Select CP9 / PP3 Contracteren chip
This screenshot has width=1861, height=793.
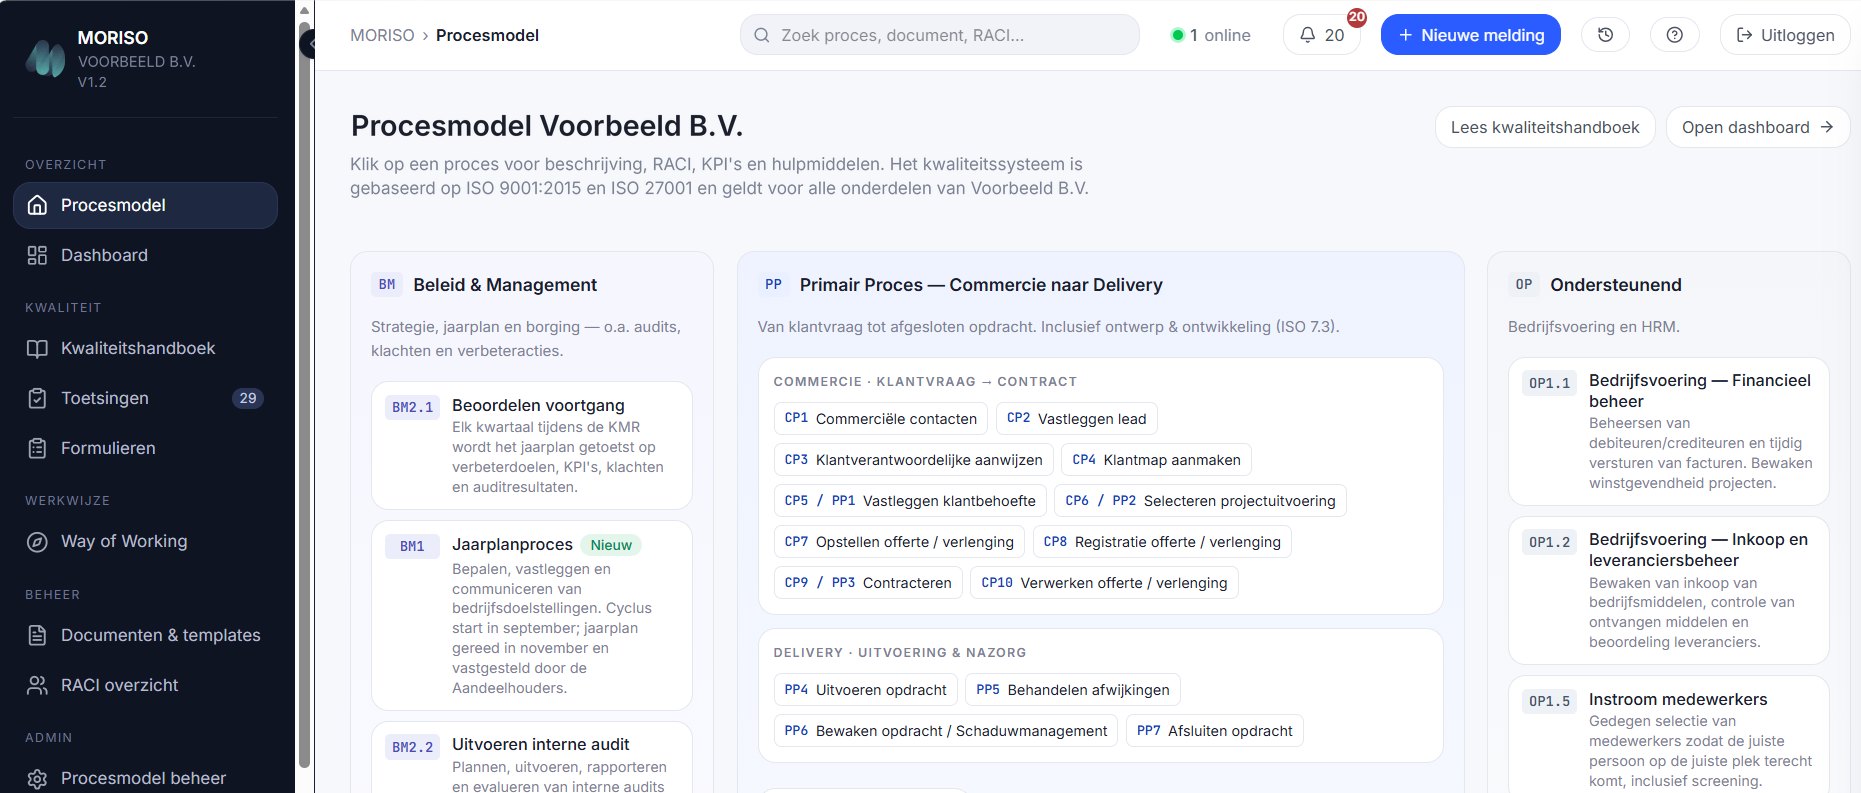868,582
